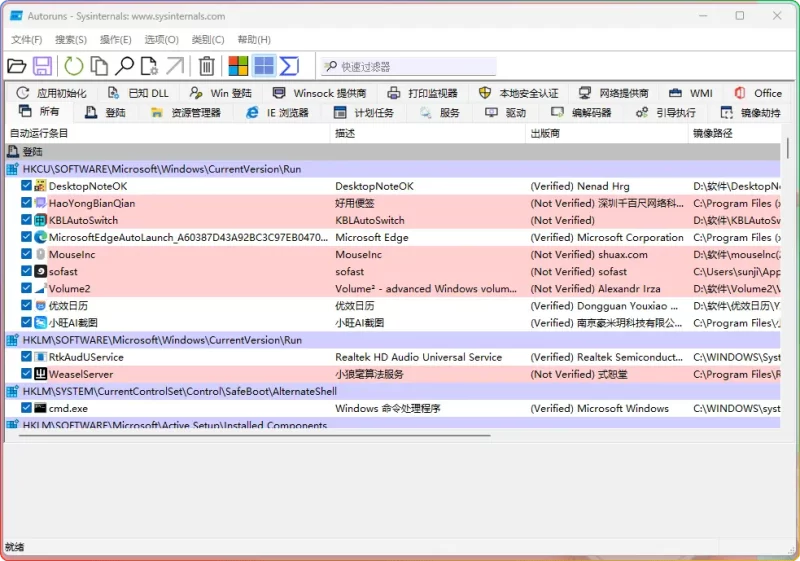Toggle the colorful Windows logo filter icon
The height and width of the screenshot is (561, 800).
tap(238, 66)
